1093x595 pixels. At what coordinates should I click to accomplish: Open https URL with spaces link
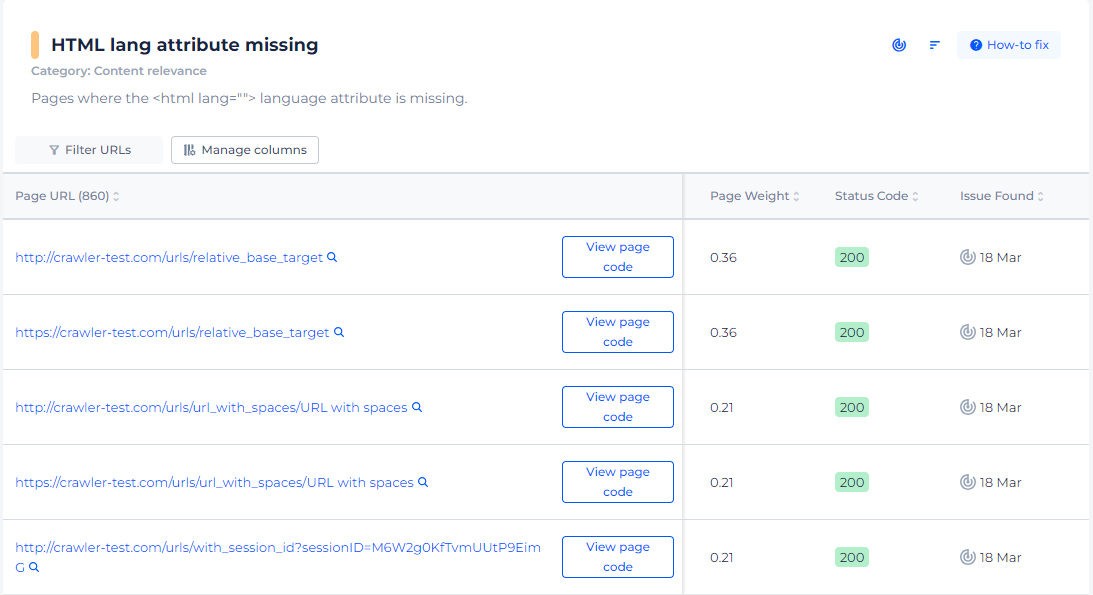pyautogui.click(x=214, y=482)
